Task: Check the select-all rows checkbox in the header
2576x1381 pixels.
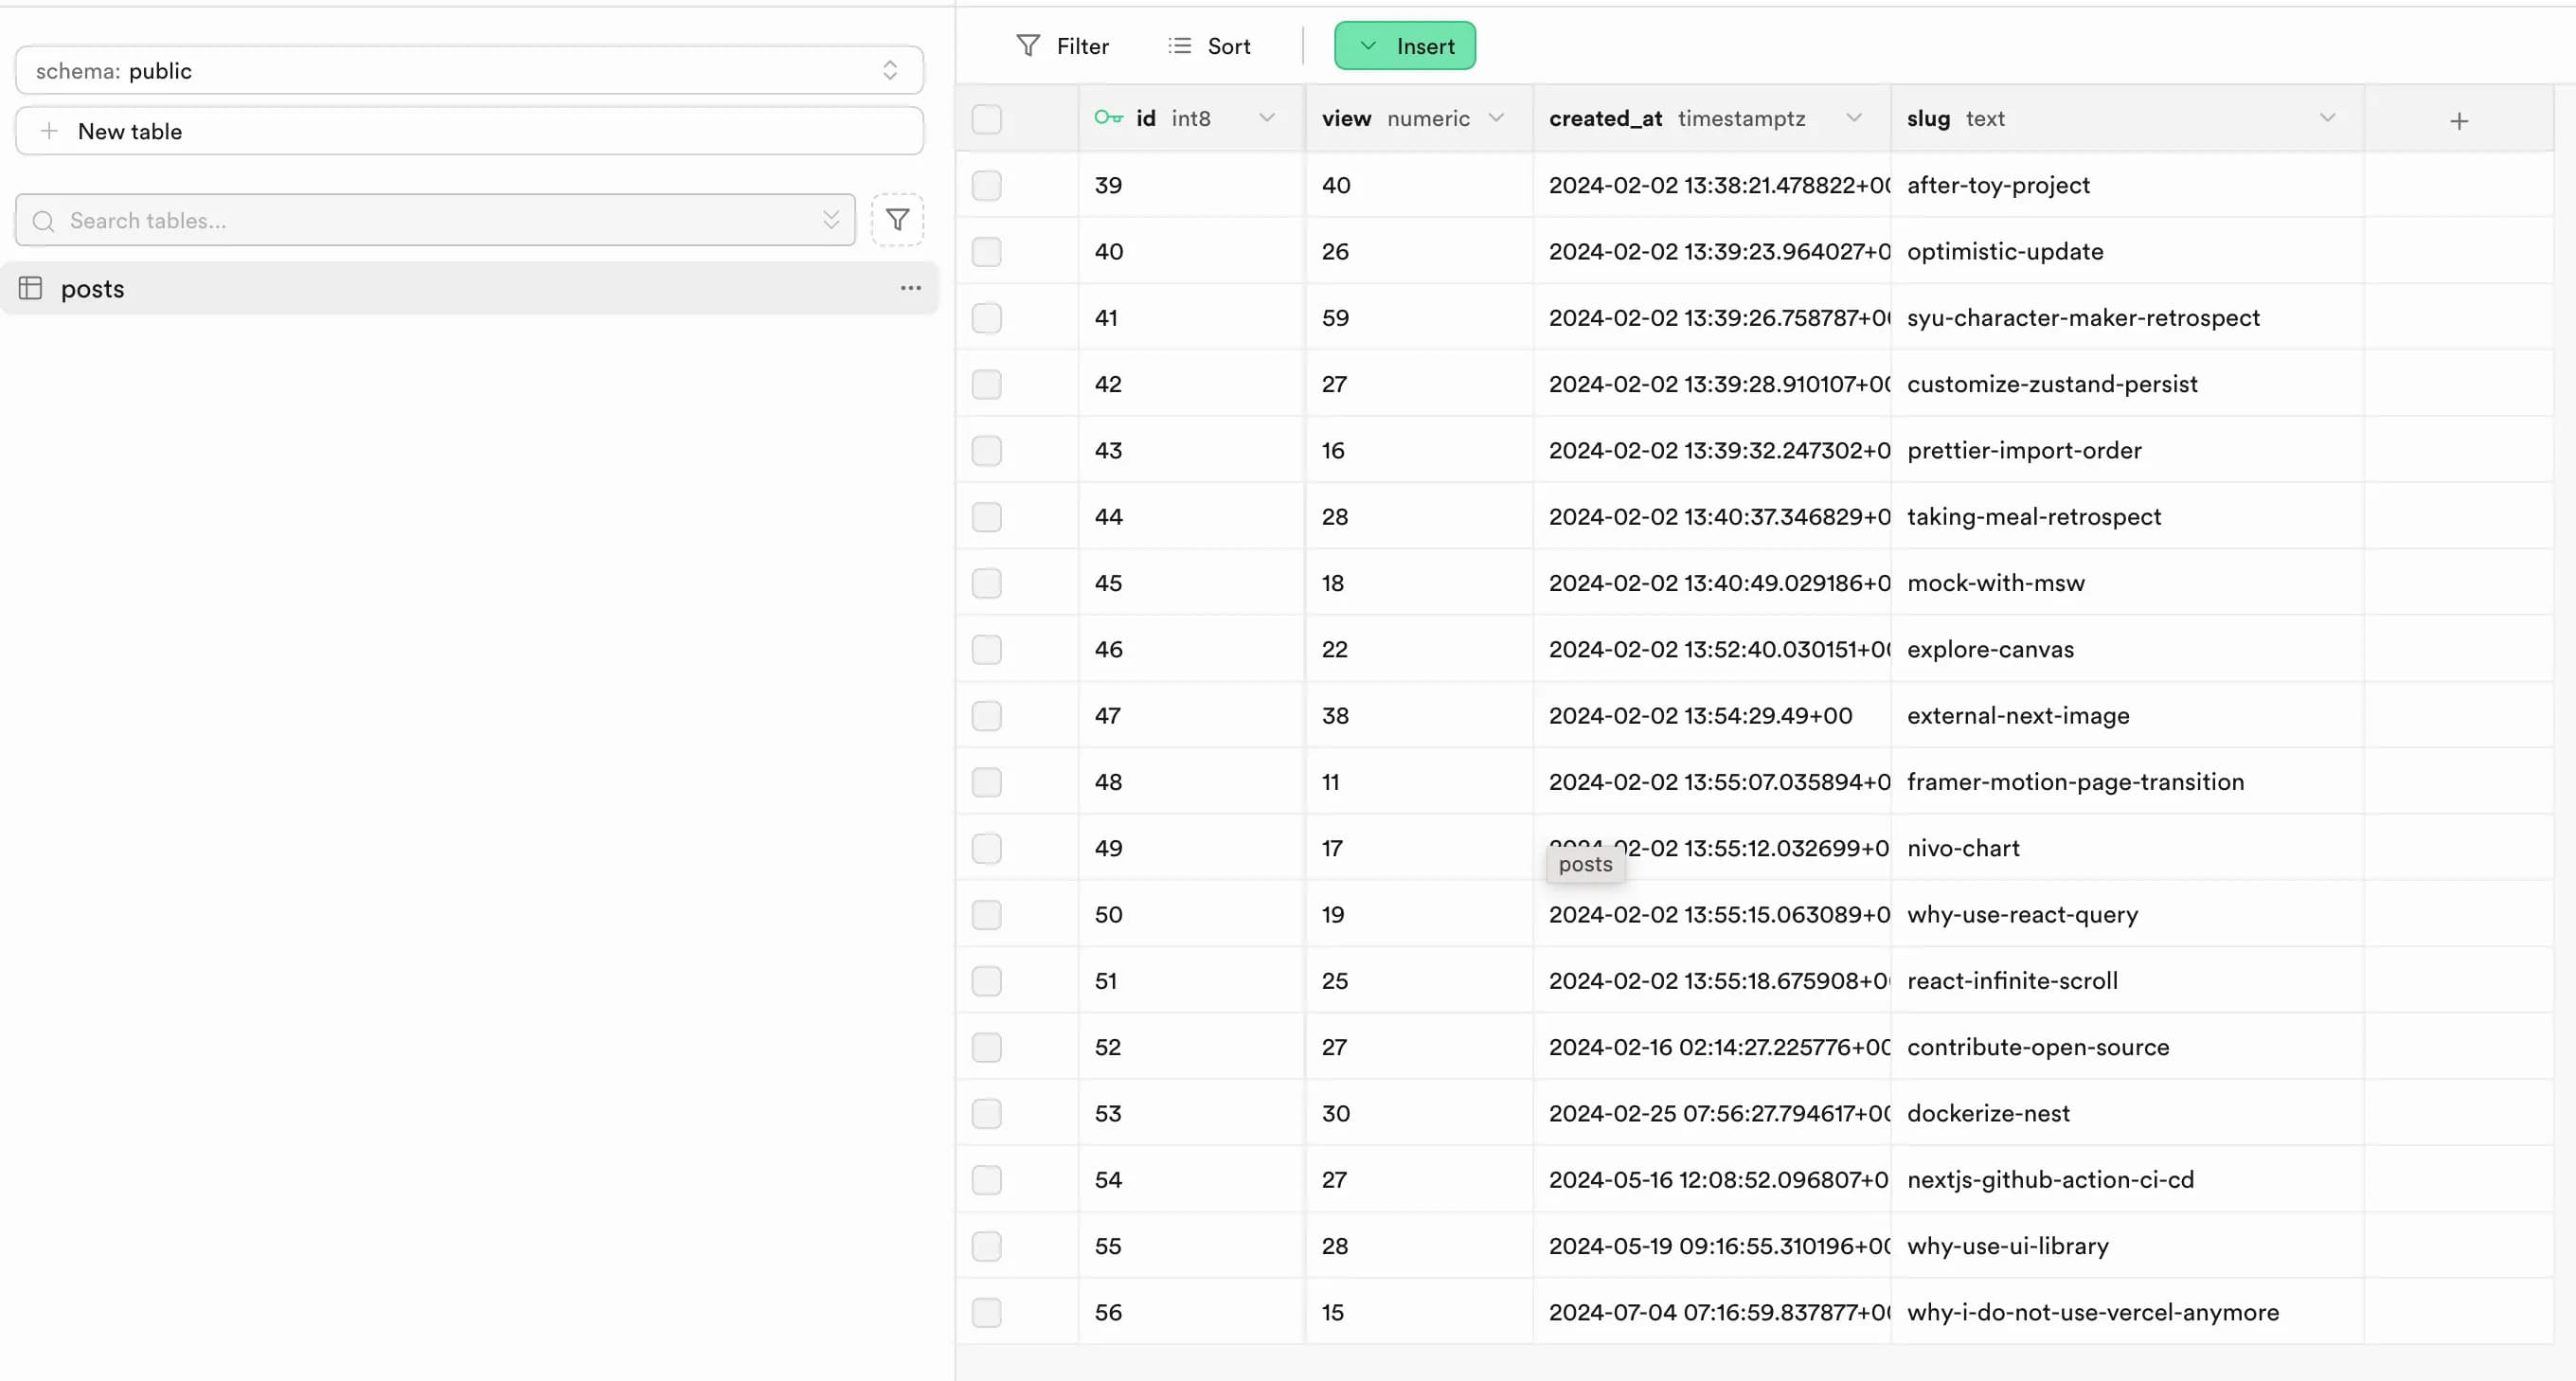Action: 986,119
